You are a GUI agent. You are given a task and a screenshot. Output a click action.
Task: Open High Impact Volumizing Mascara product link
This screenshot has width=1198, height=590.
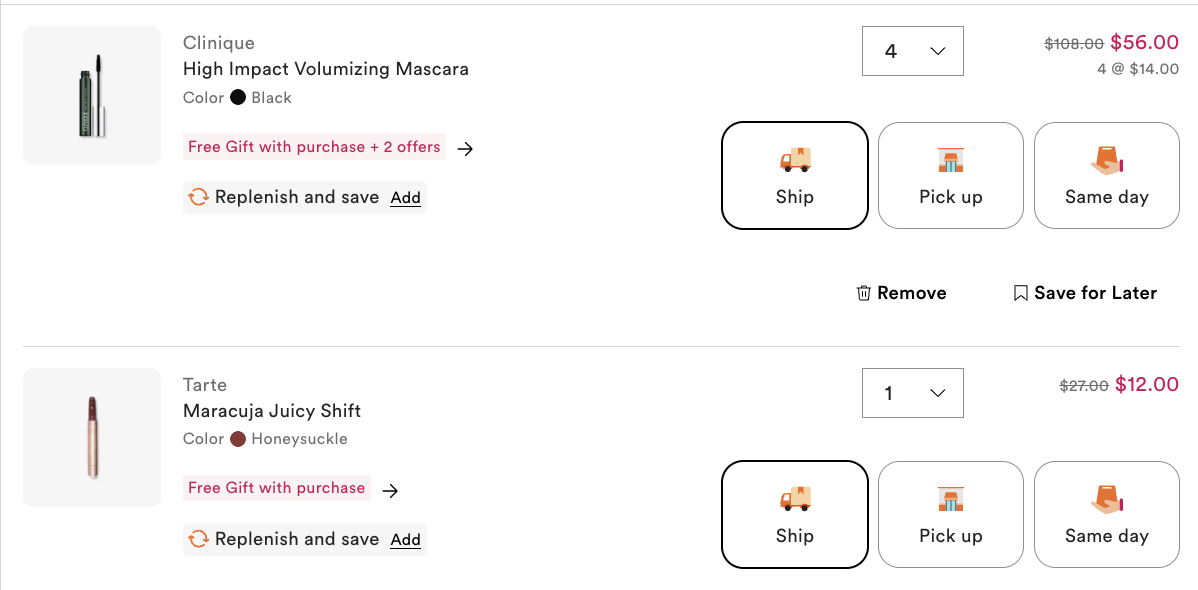click(325, 69)
